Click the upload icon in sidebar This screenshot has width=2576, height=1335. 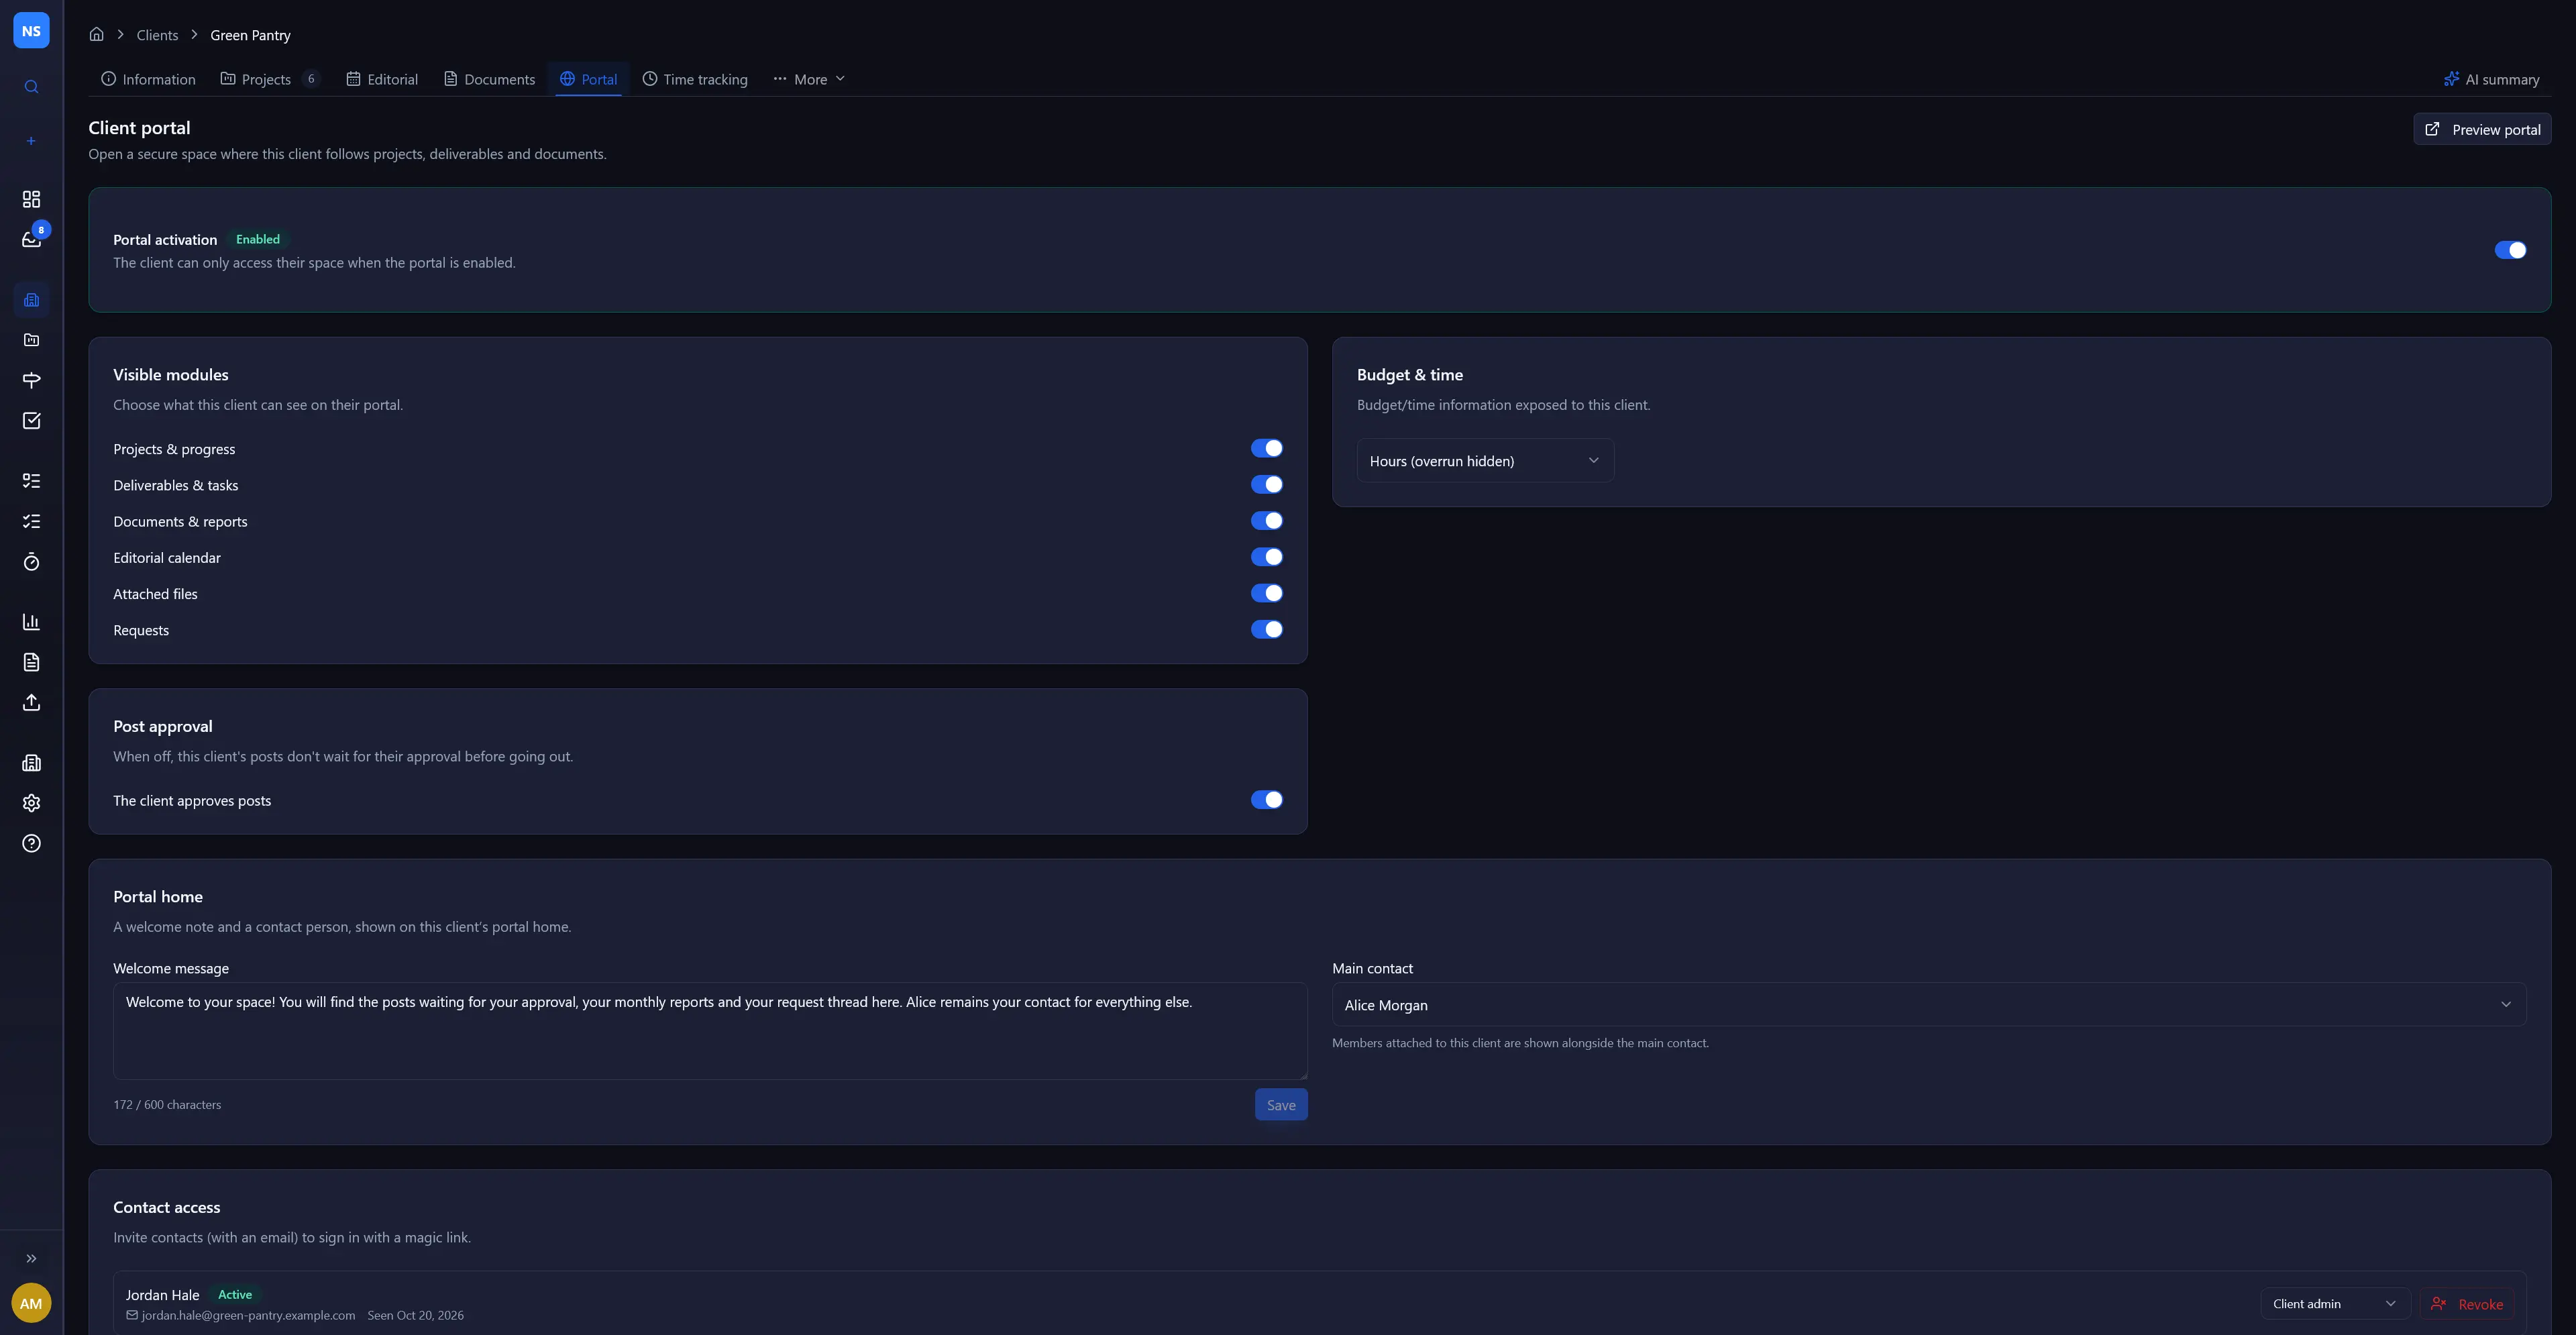[31, 702]
